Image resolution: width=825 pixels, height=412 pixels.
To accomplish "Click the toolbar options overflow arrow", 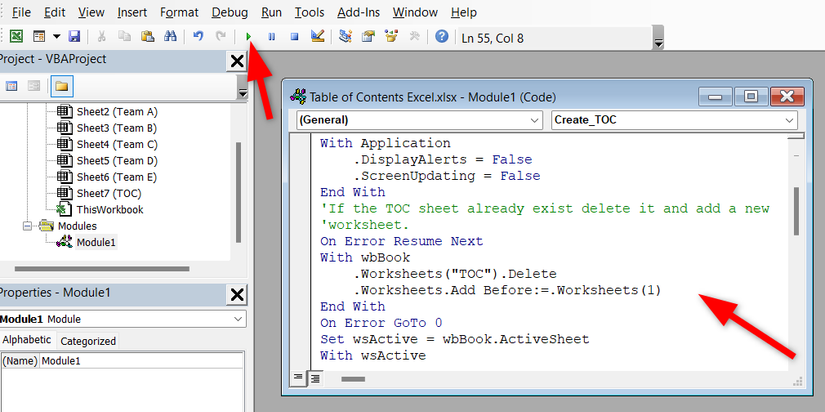I will tap(658, 38).
